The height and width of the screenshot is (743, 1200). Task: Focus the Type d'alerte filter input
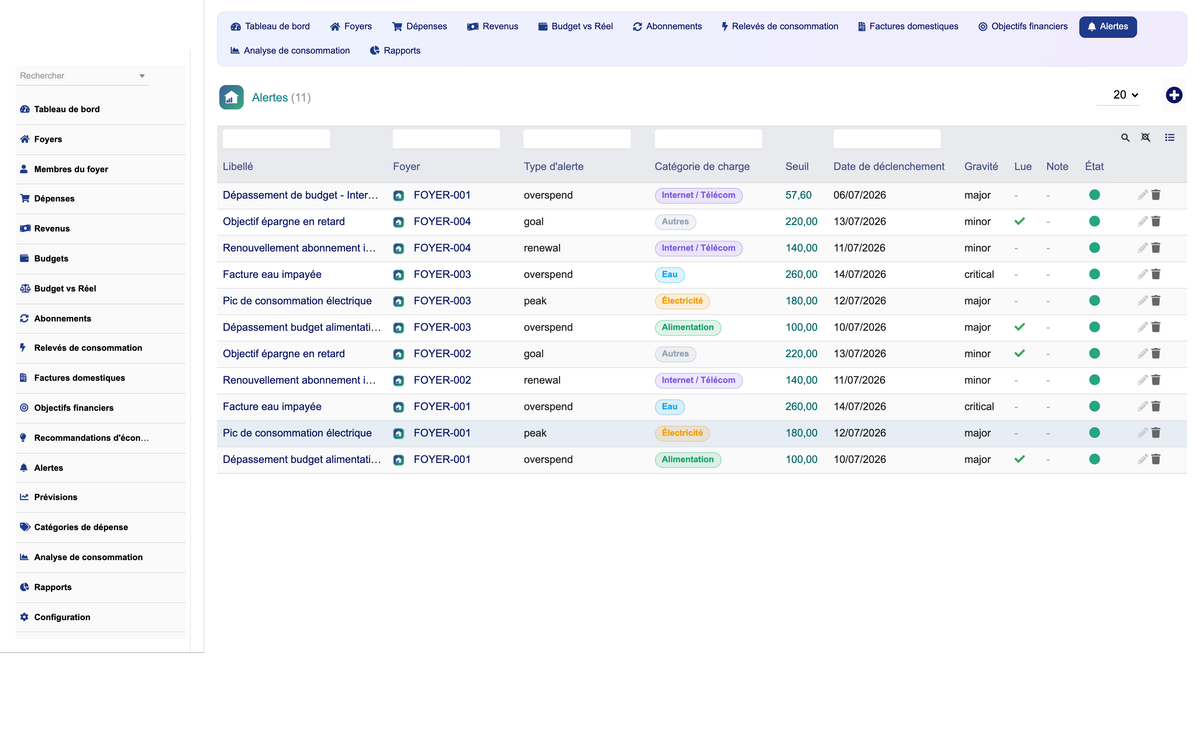coord(577,139)
